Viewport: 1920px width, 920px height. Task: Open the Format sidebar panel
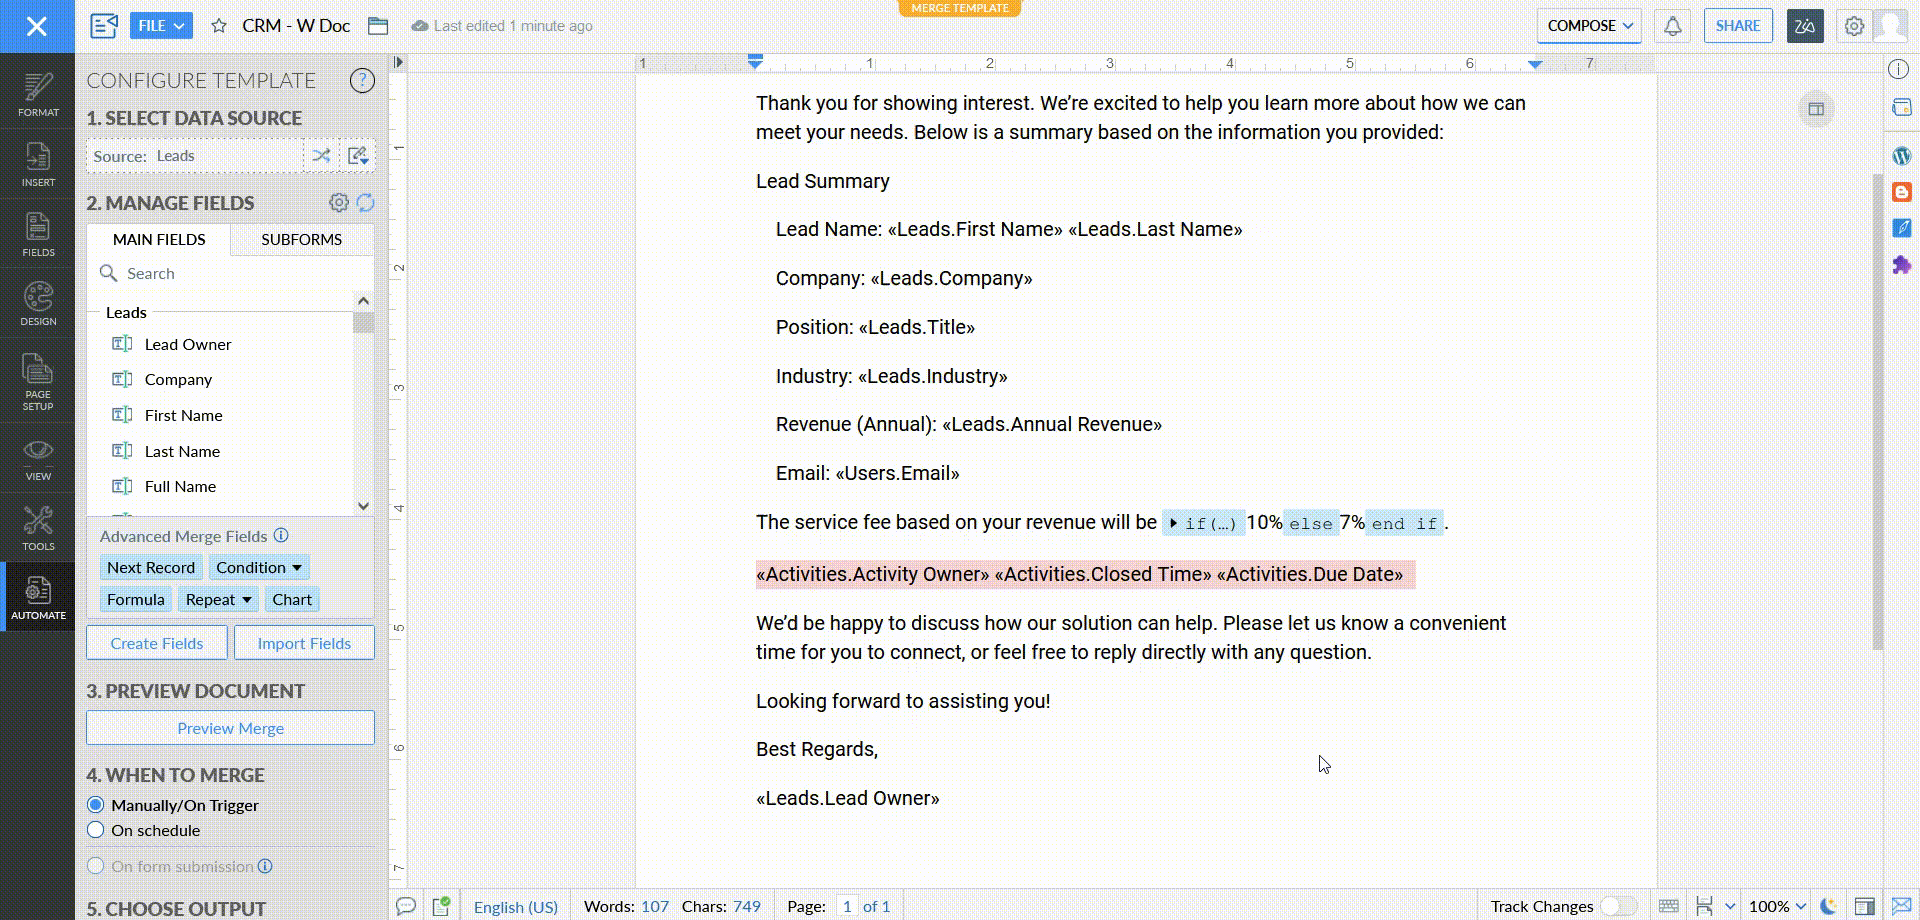click(x=38, y=94)
